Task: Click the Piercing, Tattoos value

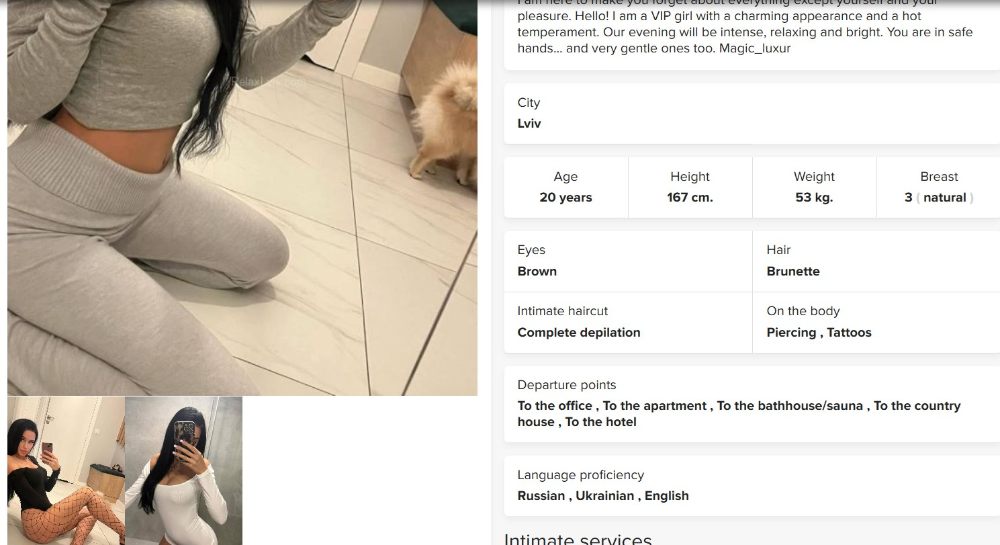Action: [819, 333]
